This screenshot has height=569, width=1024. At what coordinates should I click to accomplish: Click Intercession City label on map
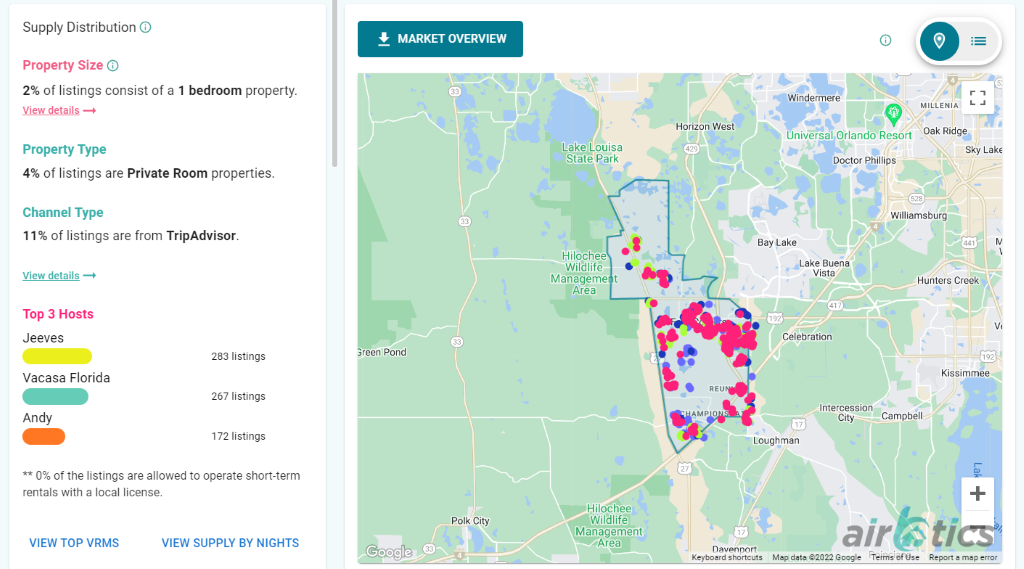(846, 413)
